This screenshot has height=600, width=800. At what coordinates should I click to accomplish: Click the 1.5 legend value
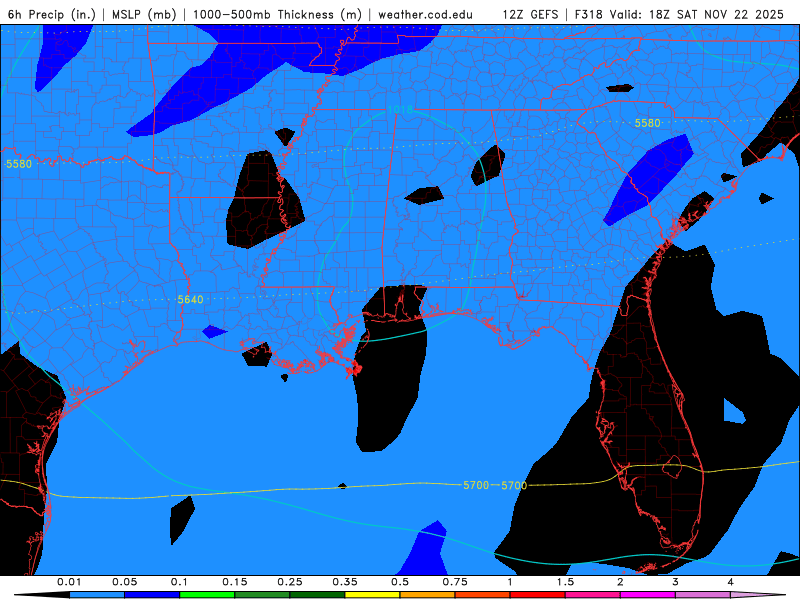pos(565,582)
